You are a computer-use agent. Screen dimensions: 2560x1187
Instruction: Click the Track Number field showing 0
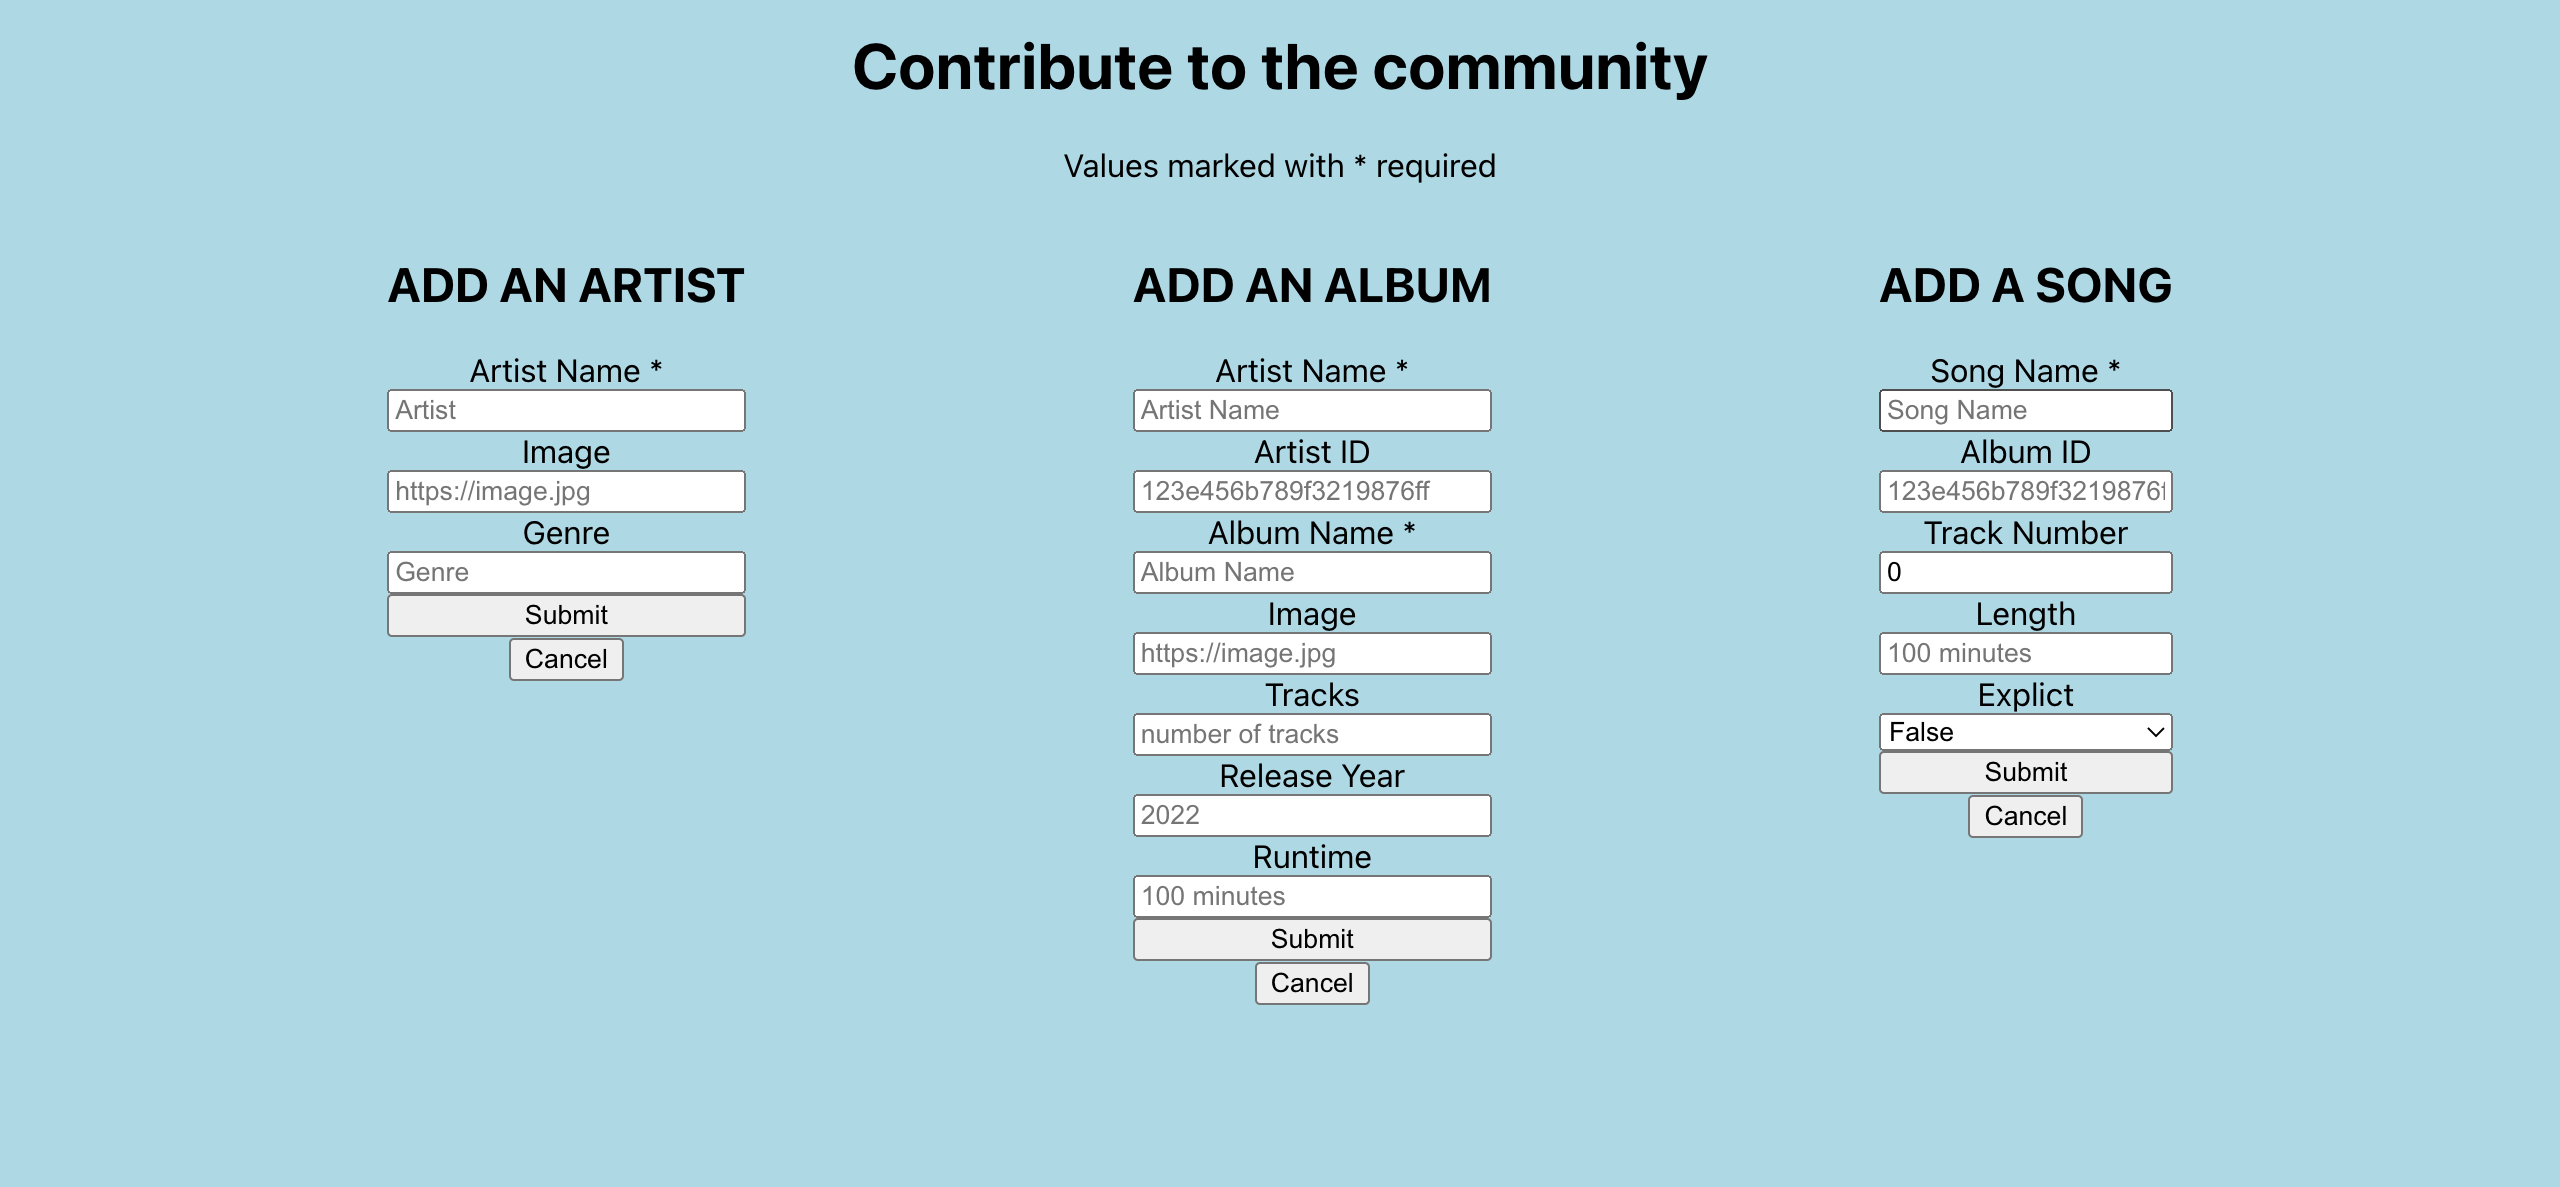[x=2024, y=571]
